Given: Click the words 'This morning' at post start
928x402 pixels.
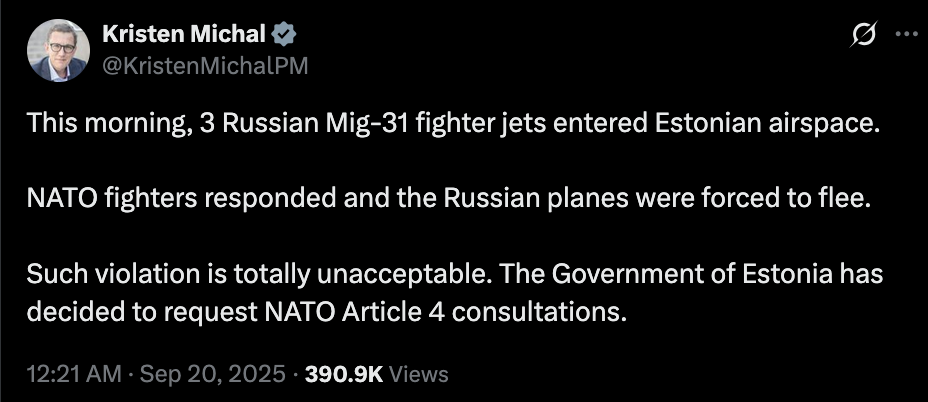Looking at the screenshot, I should [109, 124].
